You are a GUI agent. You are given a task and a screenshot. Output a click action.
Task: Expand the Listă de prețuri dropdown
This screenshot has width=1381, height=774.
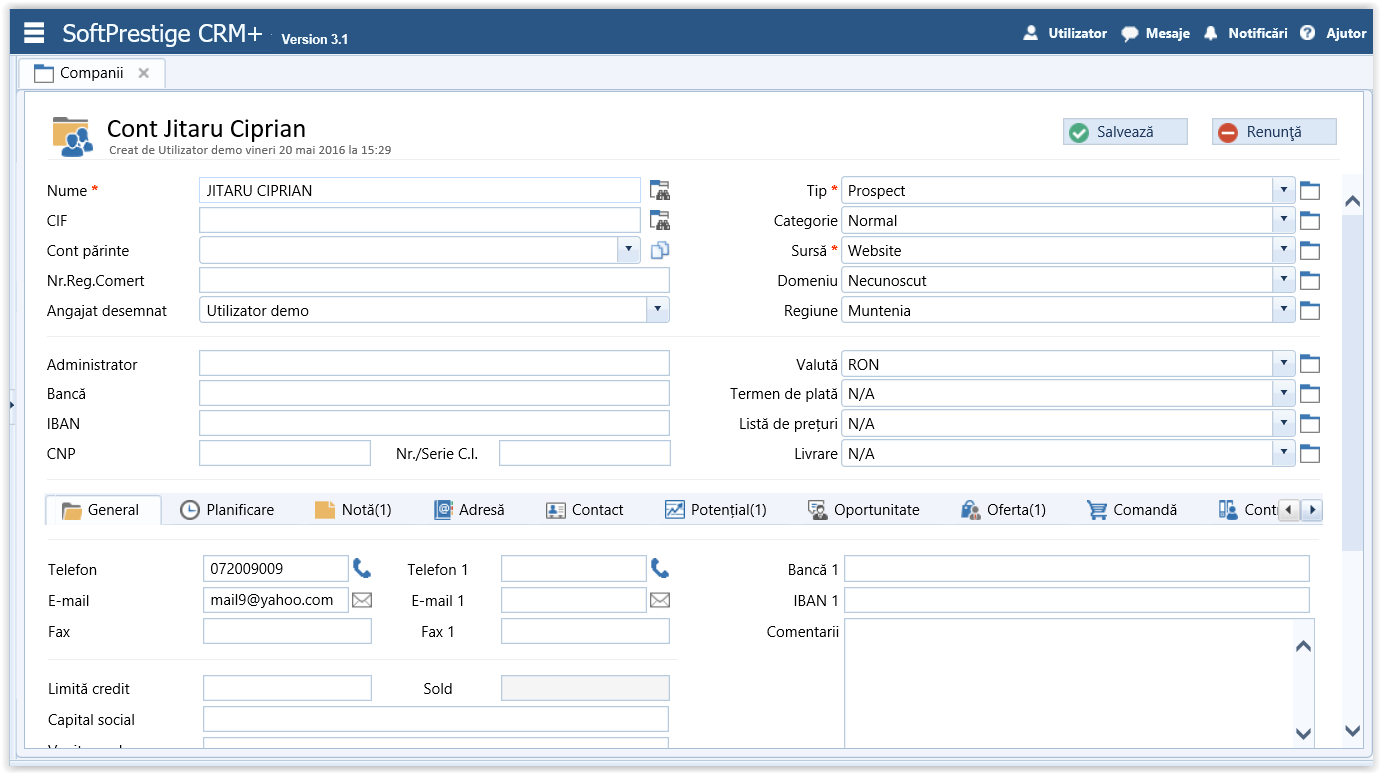click(1284, 424)
